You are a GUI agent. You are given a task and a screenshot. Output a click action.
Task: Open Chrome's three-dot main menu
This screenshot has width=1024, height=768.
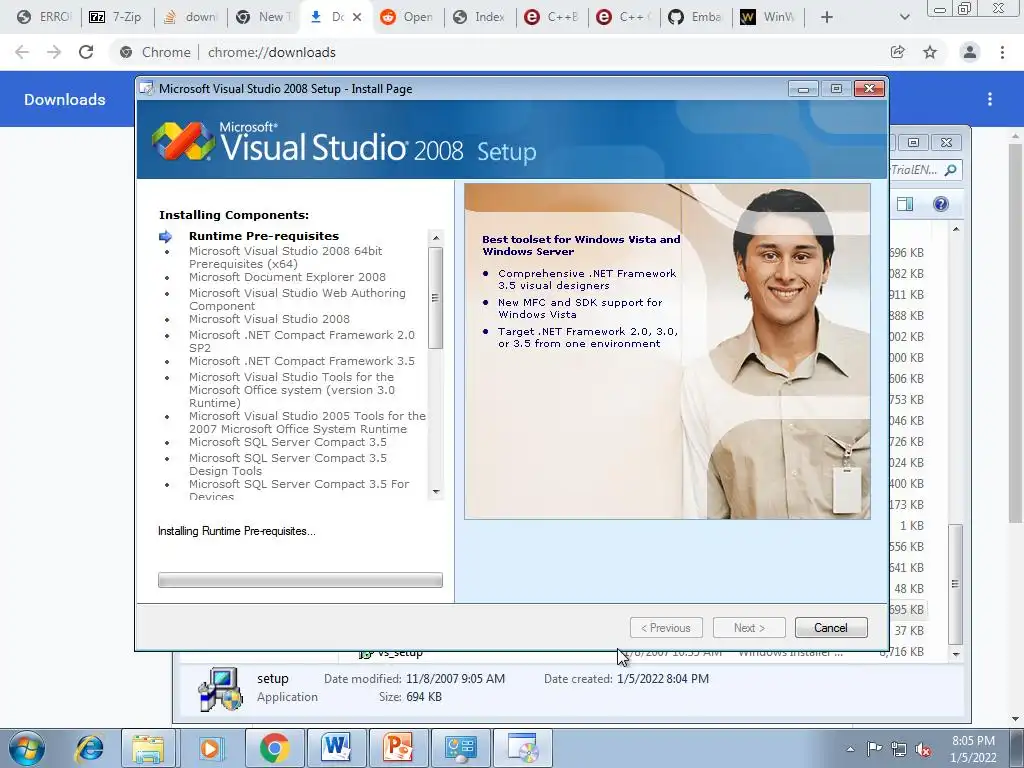point(1002,52)
